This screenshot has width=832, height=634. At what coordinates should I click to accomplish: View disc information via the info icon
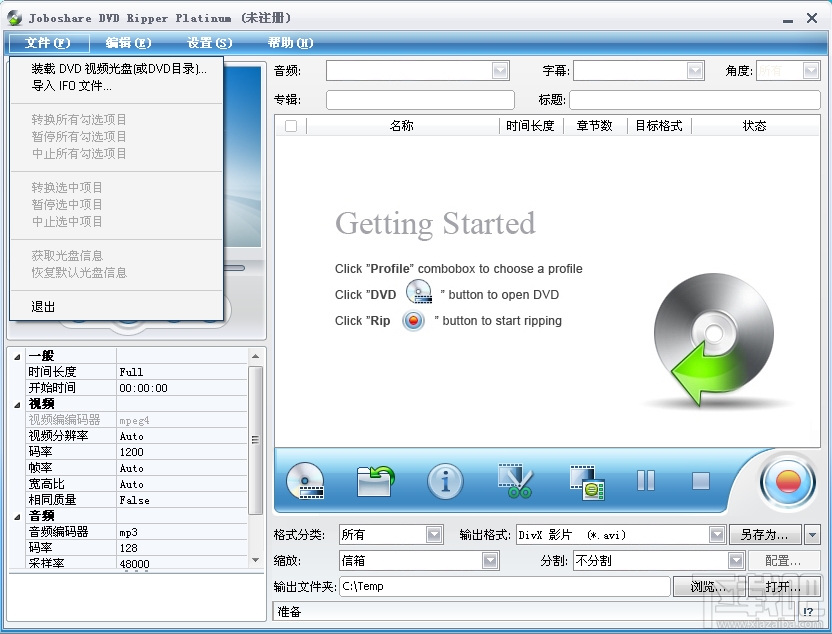tap(445, 481)
